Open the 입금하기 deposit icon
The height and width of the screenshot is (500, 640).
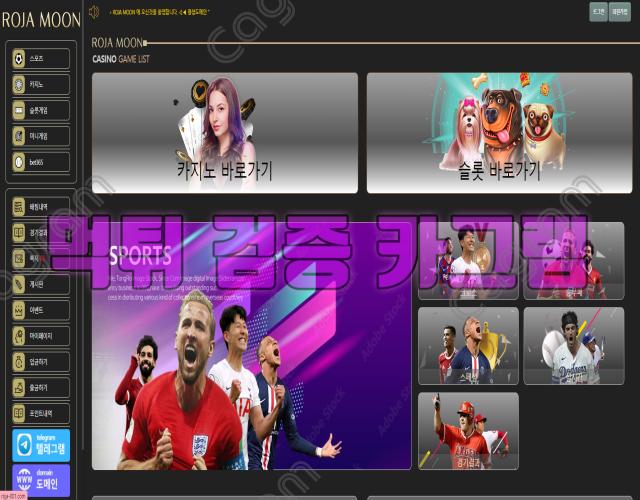[41, 361]
